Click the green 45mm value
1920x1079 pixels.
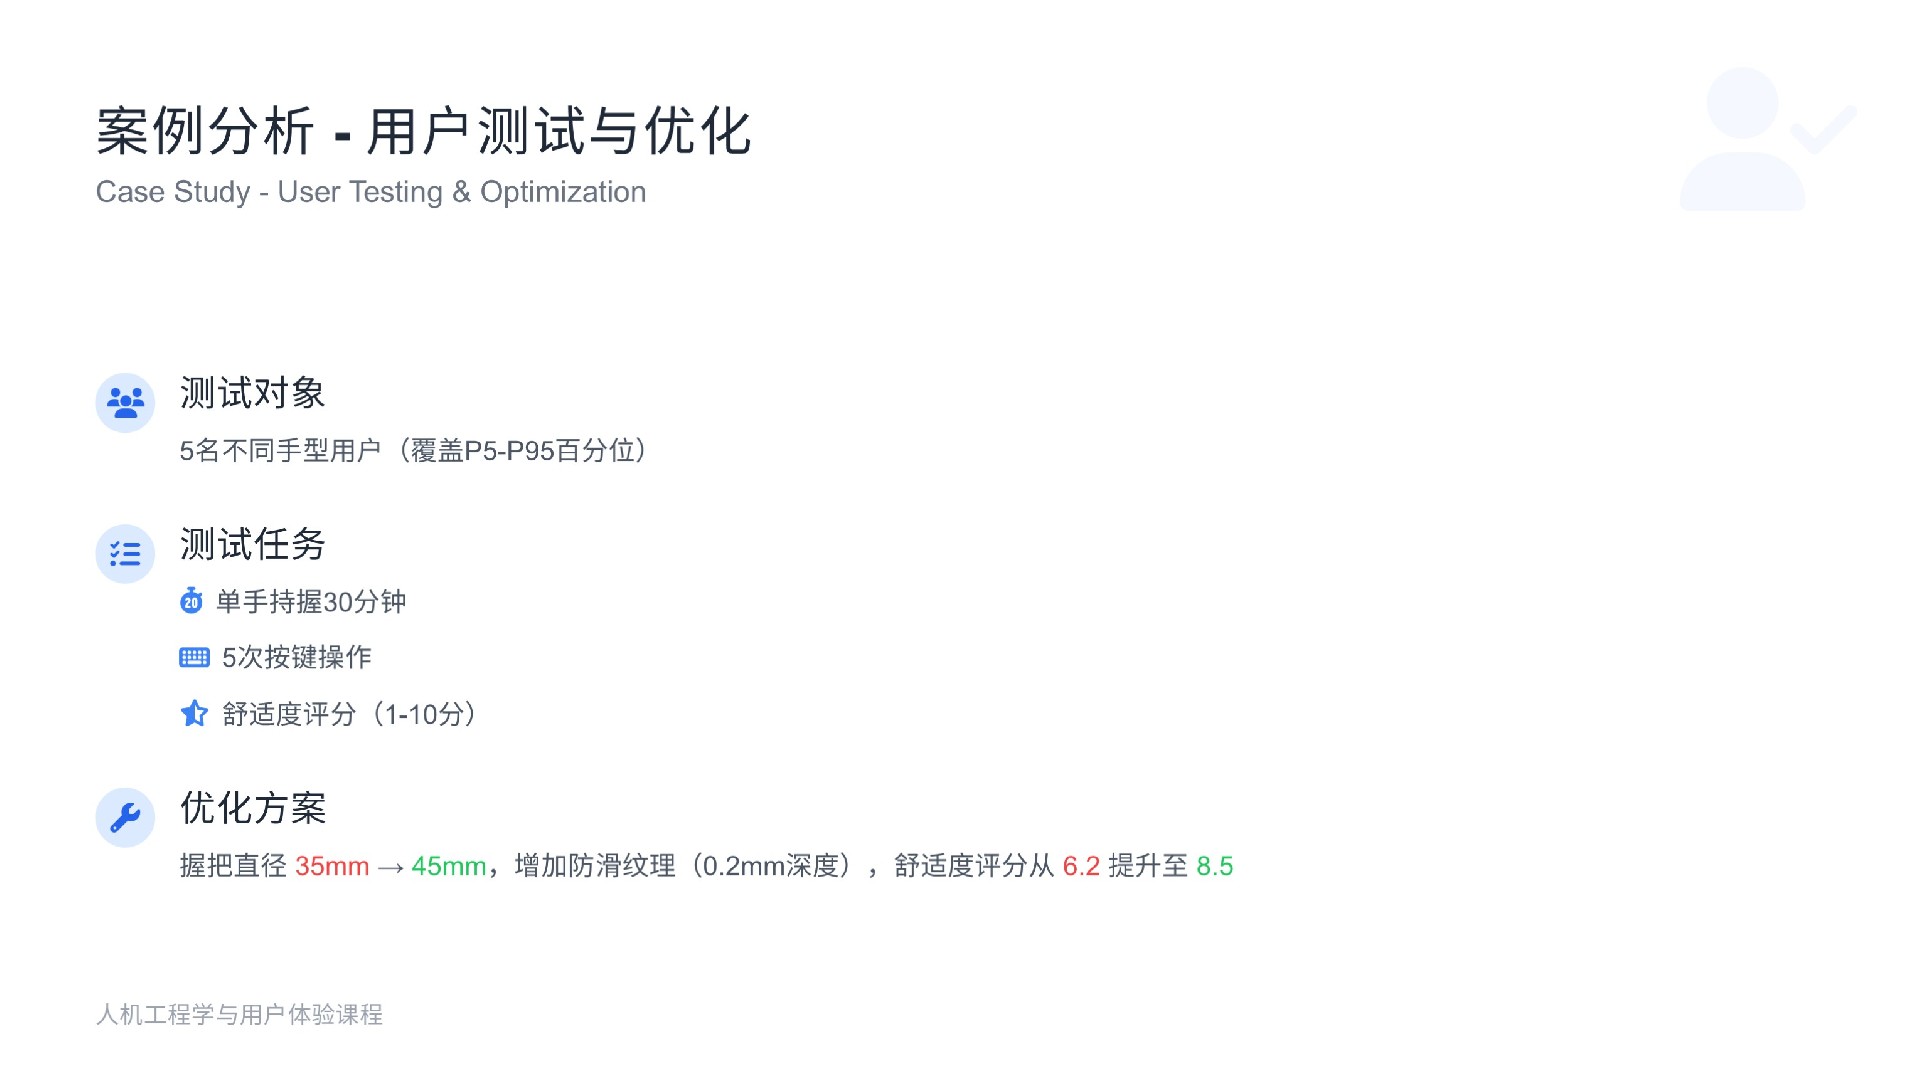tap(449, 866)
